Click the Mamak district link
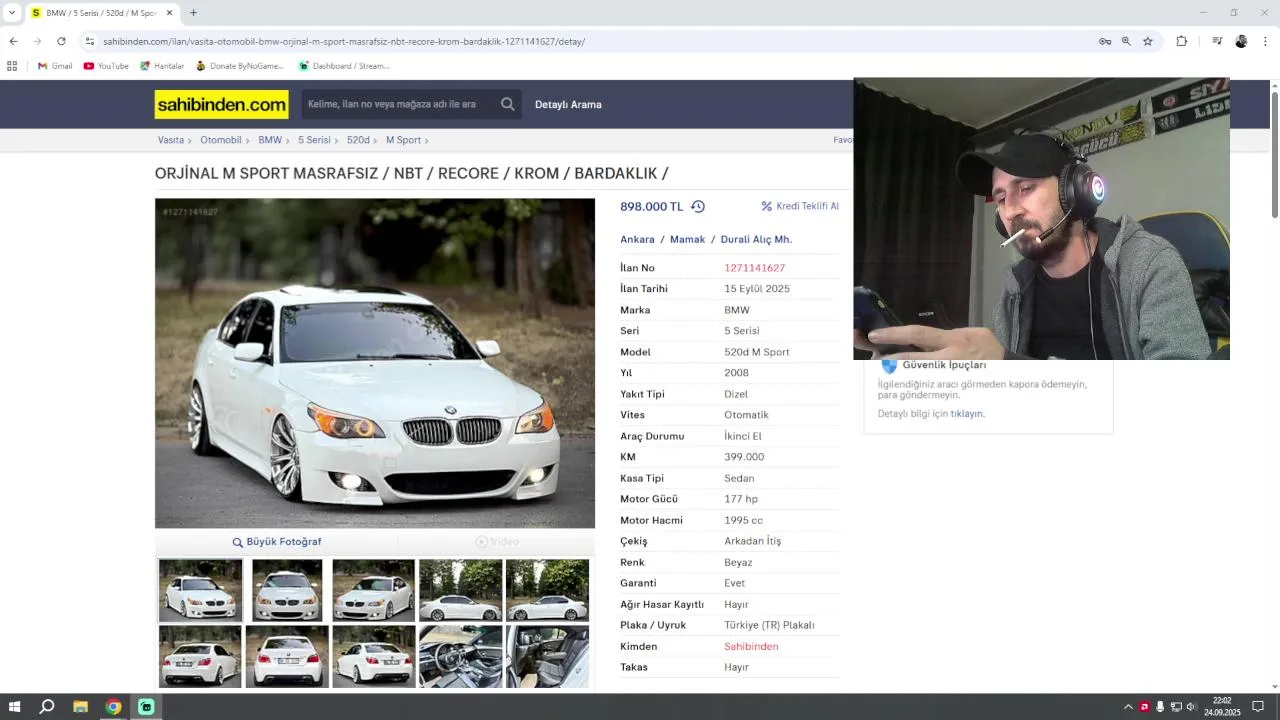This screenshot has height=720, width=1280. [x=687, y=240]
